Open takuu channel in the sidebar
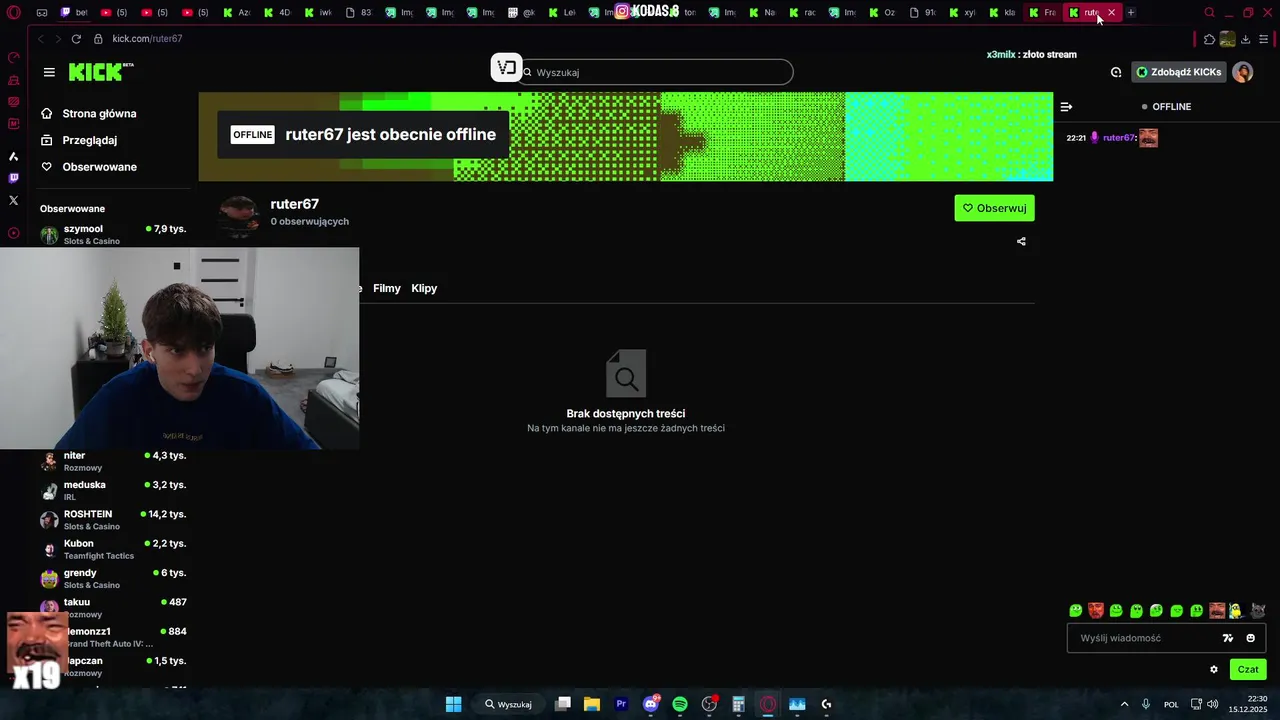Image resolution: width=1280 pixels, height=720 pixels. [113, 608]
